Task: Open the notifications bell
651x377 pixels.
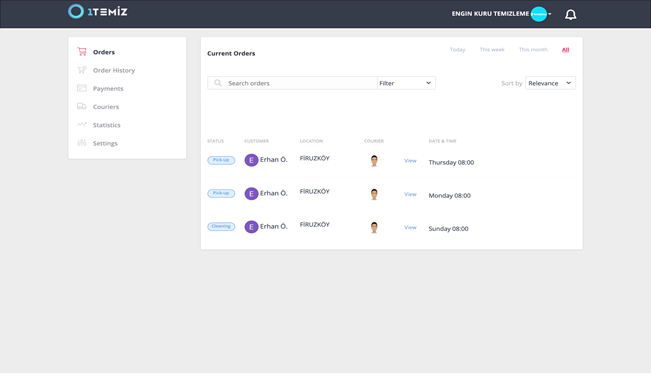Action: coord(570,15)
